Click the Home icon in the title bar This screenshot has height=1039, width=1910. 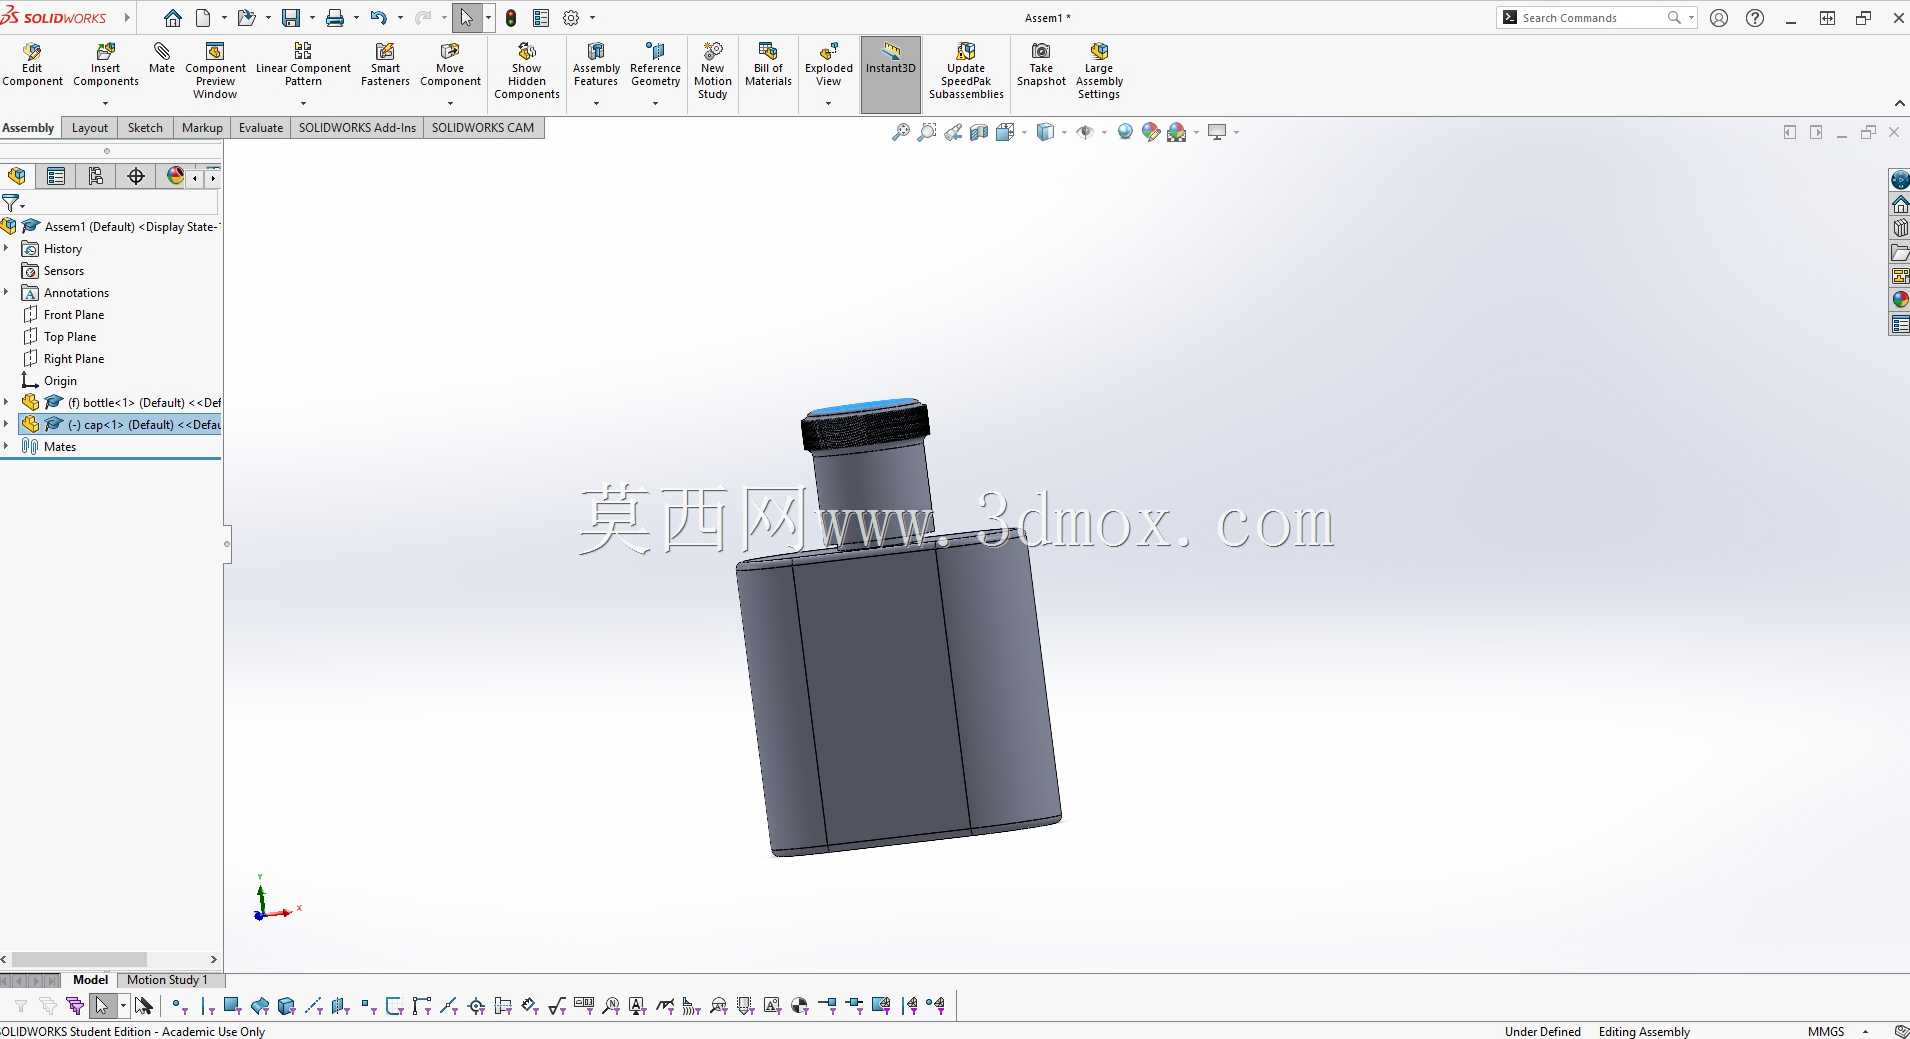pos(173,18)
